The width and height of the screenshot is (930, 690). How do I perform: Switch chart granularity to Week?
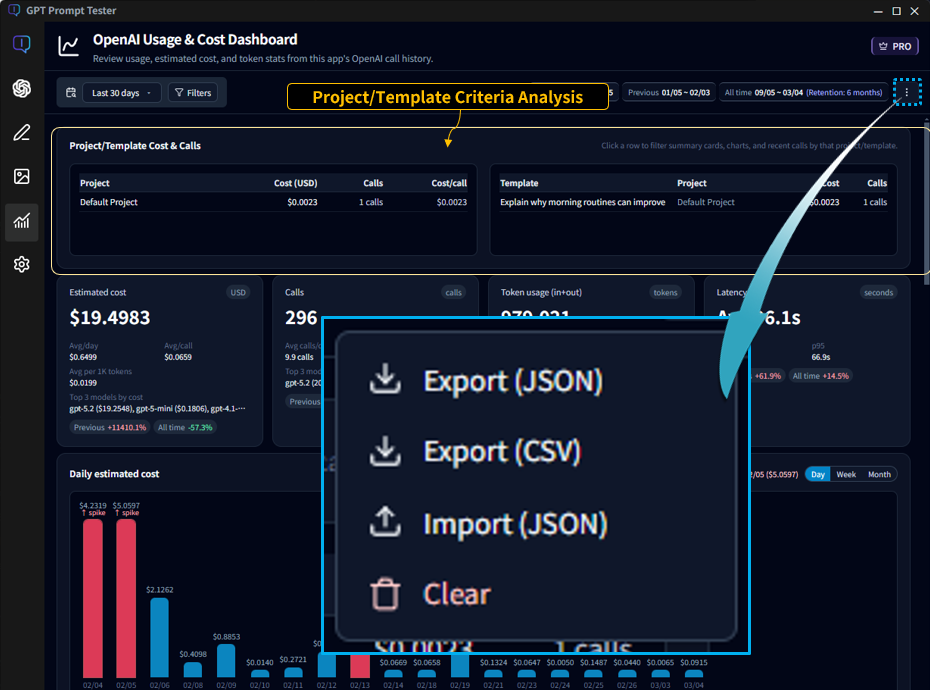tap(846, 474)
